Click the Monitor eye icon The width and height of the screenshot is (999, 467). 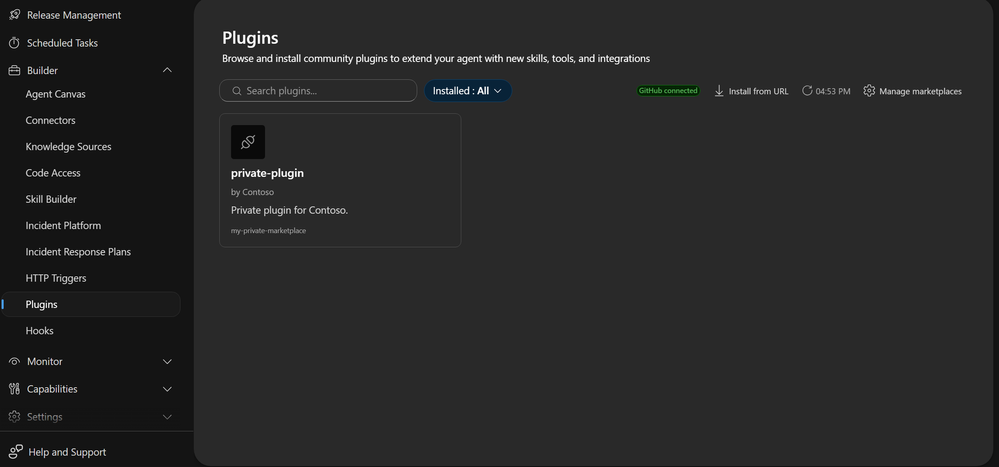14,361
